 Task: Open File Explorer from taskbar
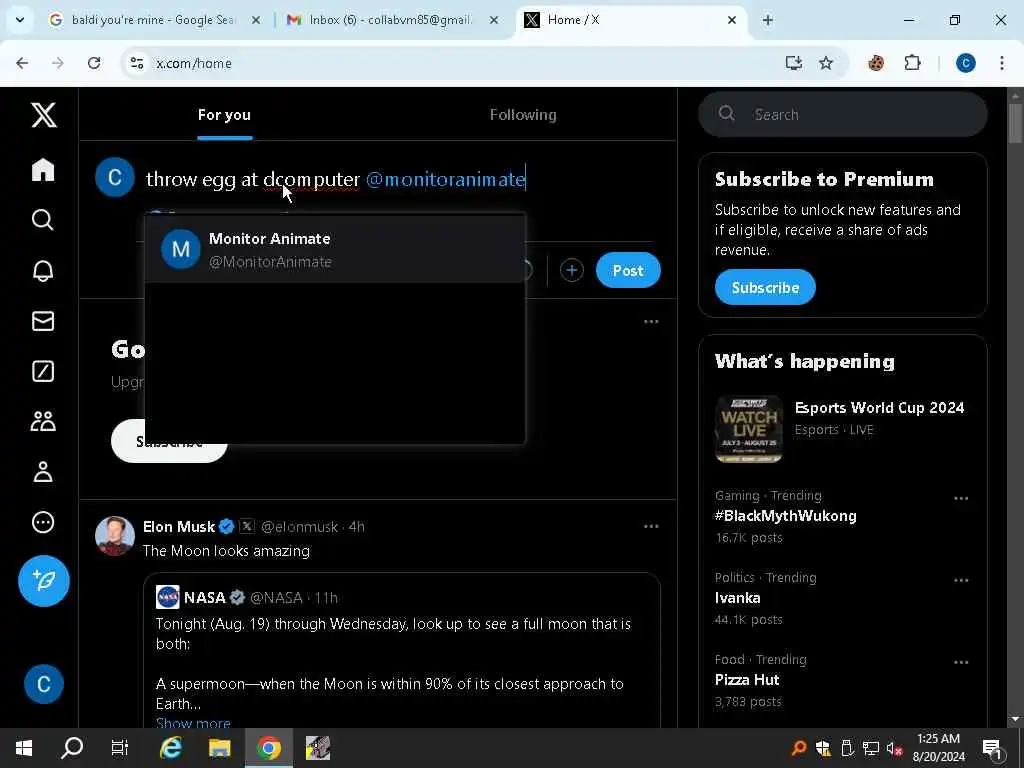pyautogui.click(x=220, y=748)
